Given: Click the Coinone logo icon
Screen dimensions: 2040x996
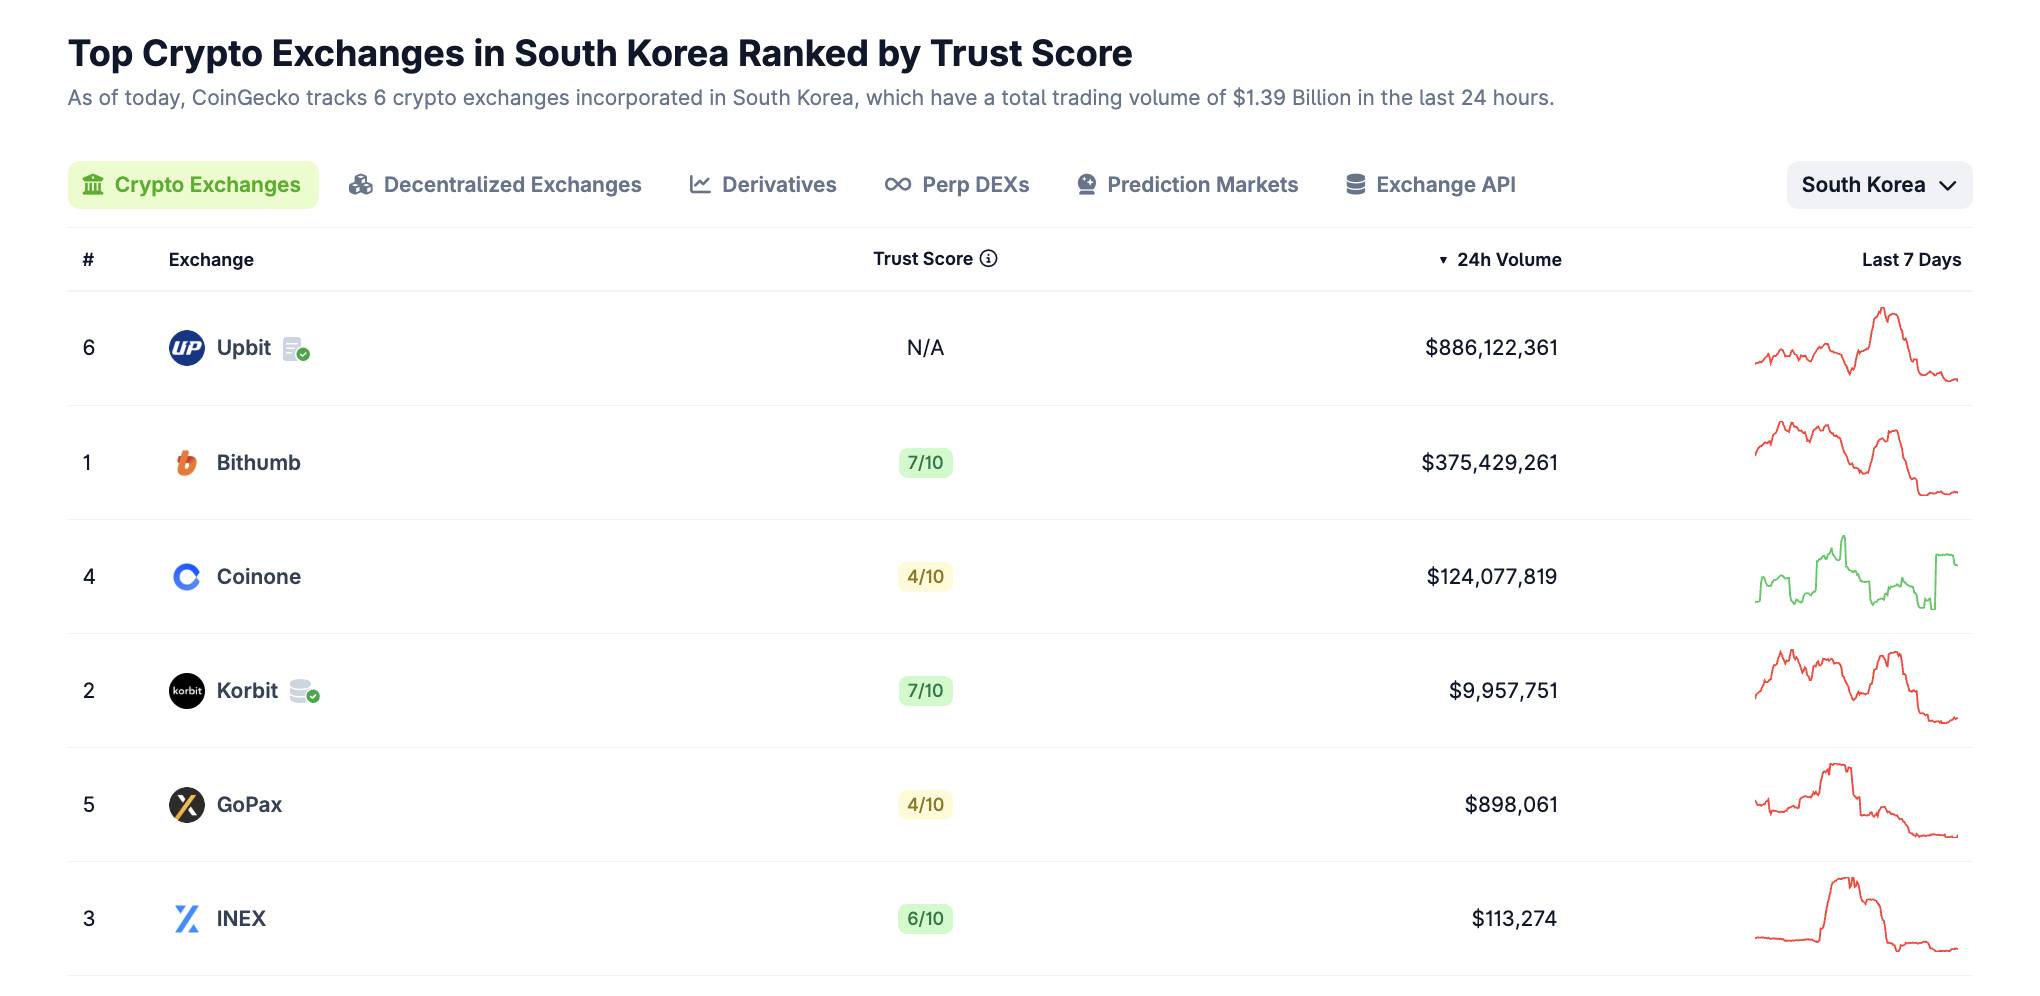Looking at the screenshot, I should tap(186, 577).
